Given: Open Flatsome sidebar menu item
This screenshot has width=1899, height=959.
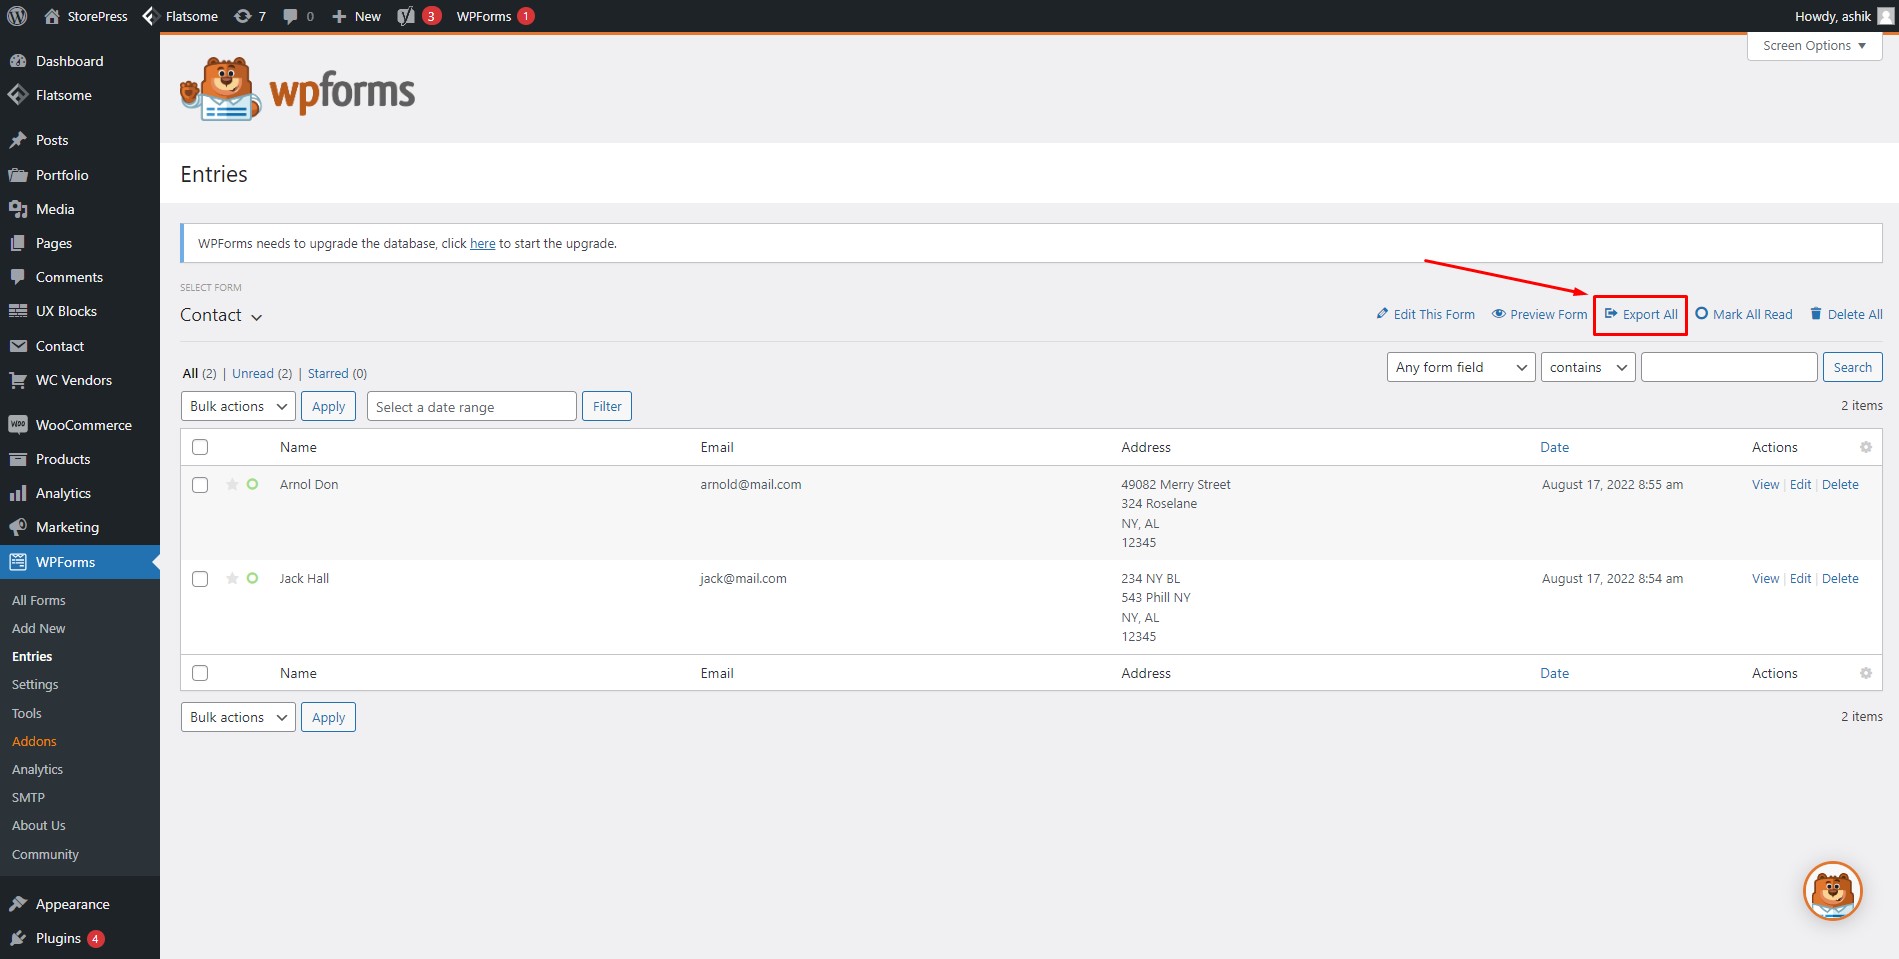Looking at the screenshot, I should point(63,95).
